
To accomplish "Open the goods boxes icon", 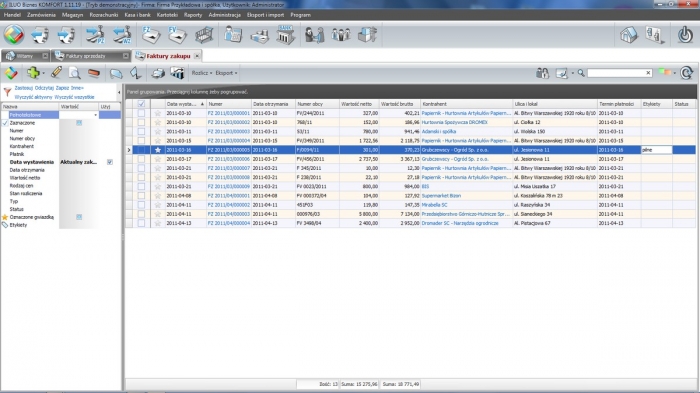I will (367, 35).
